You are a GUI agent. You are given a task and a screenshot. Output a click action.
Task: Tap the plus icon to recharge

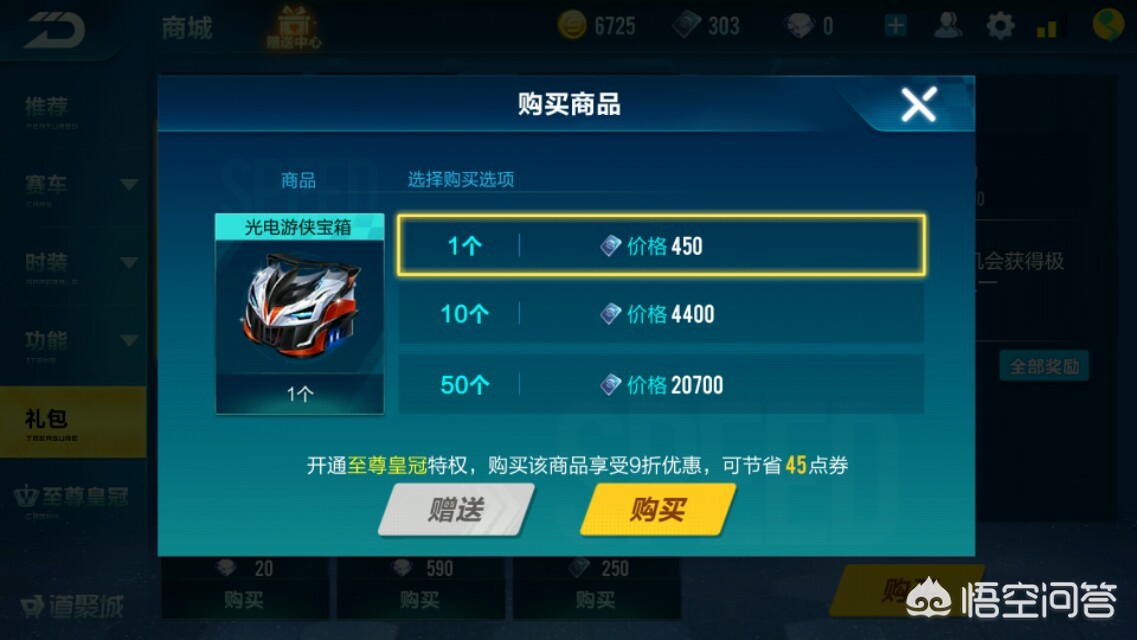[896, 26]
